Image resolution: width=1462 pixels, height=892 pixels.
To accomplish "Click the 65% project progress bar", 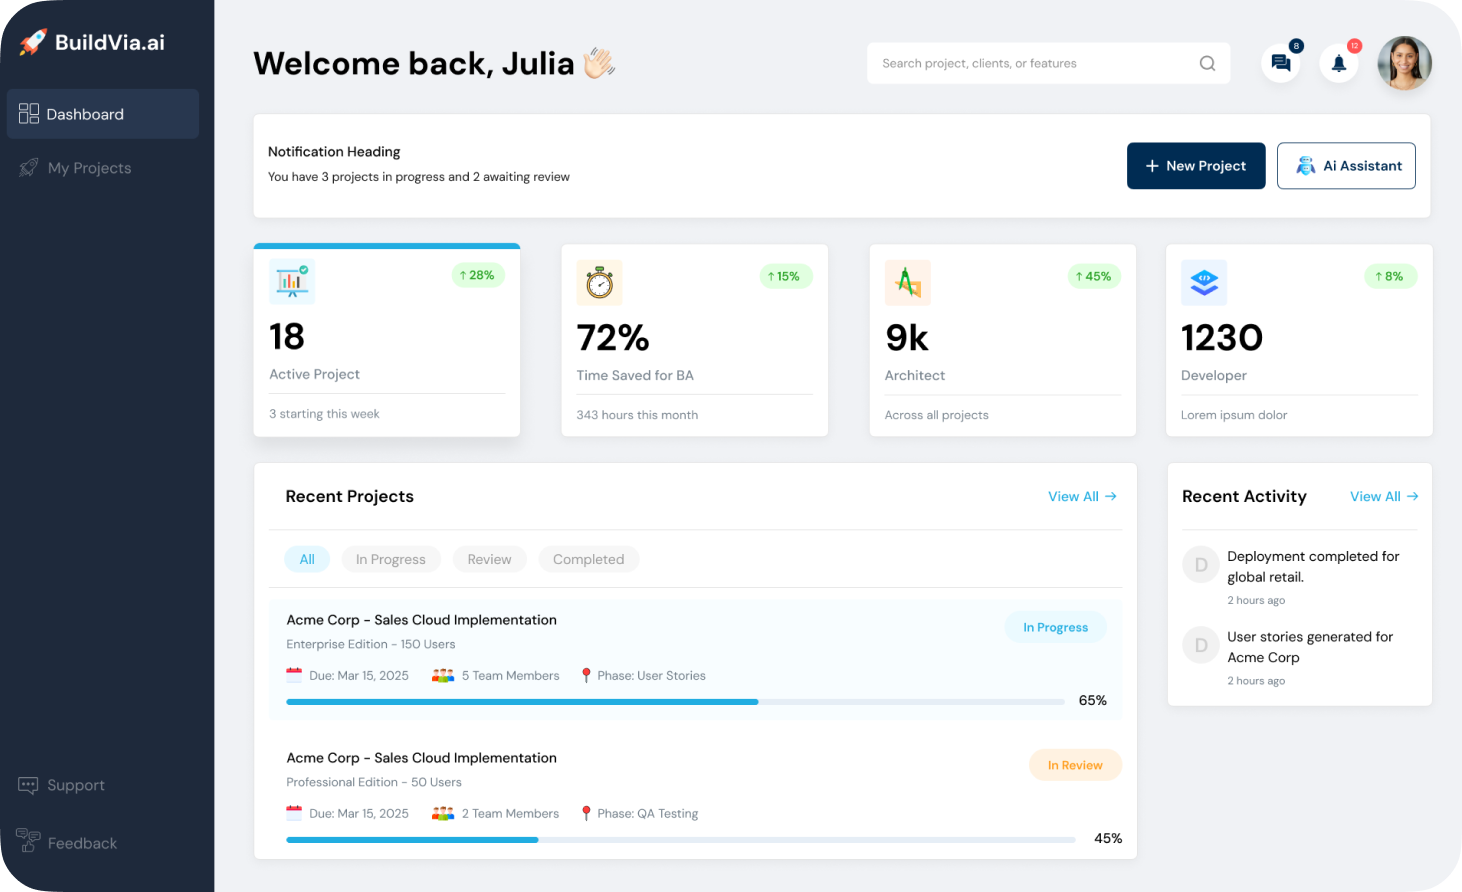I will click(675, 702).
